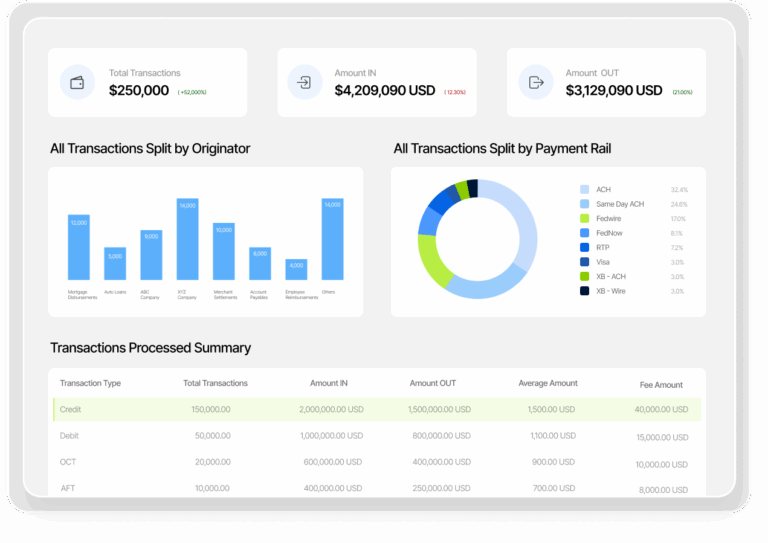Open the Debit transaction row
Viewport: 768px width, 543px height.
click(x=377, y=436)
